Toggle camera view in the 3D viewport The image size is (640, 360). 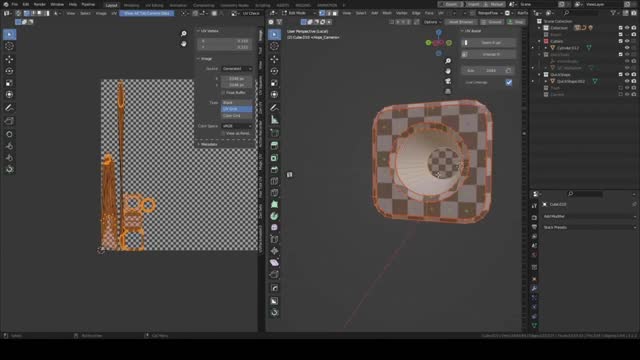tap(448, 81)
